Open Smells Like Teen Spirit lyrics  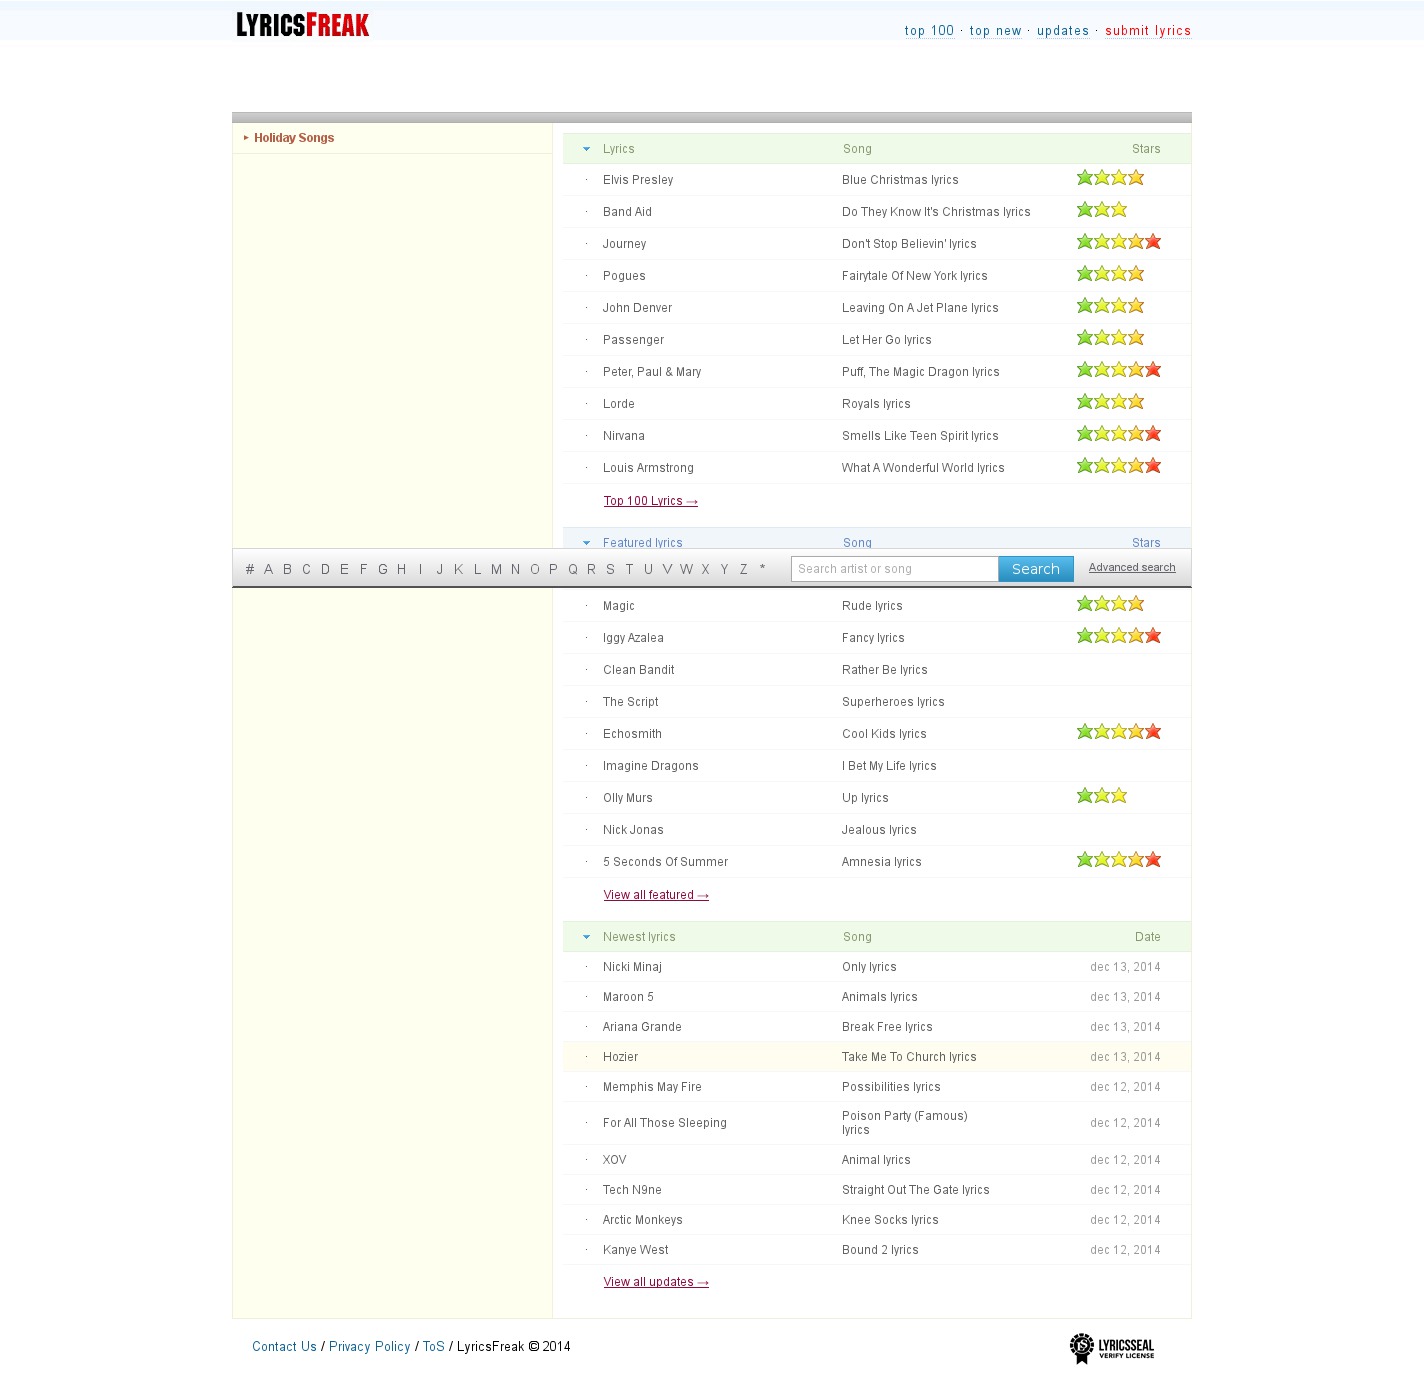pyautogui.click(x=920, y=436)
